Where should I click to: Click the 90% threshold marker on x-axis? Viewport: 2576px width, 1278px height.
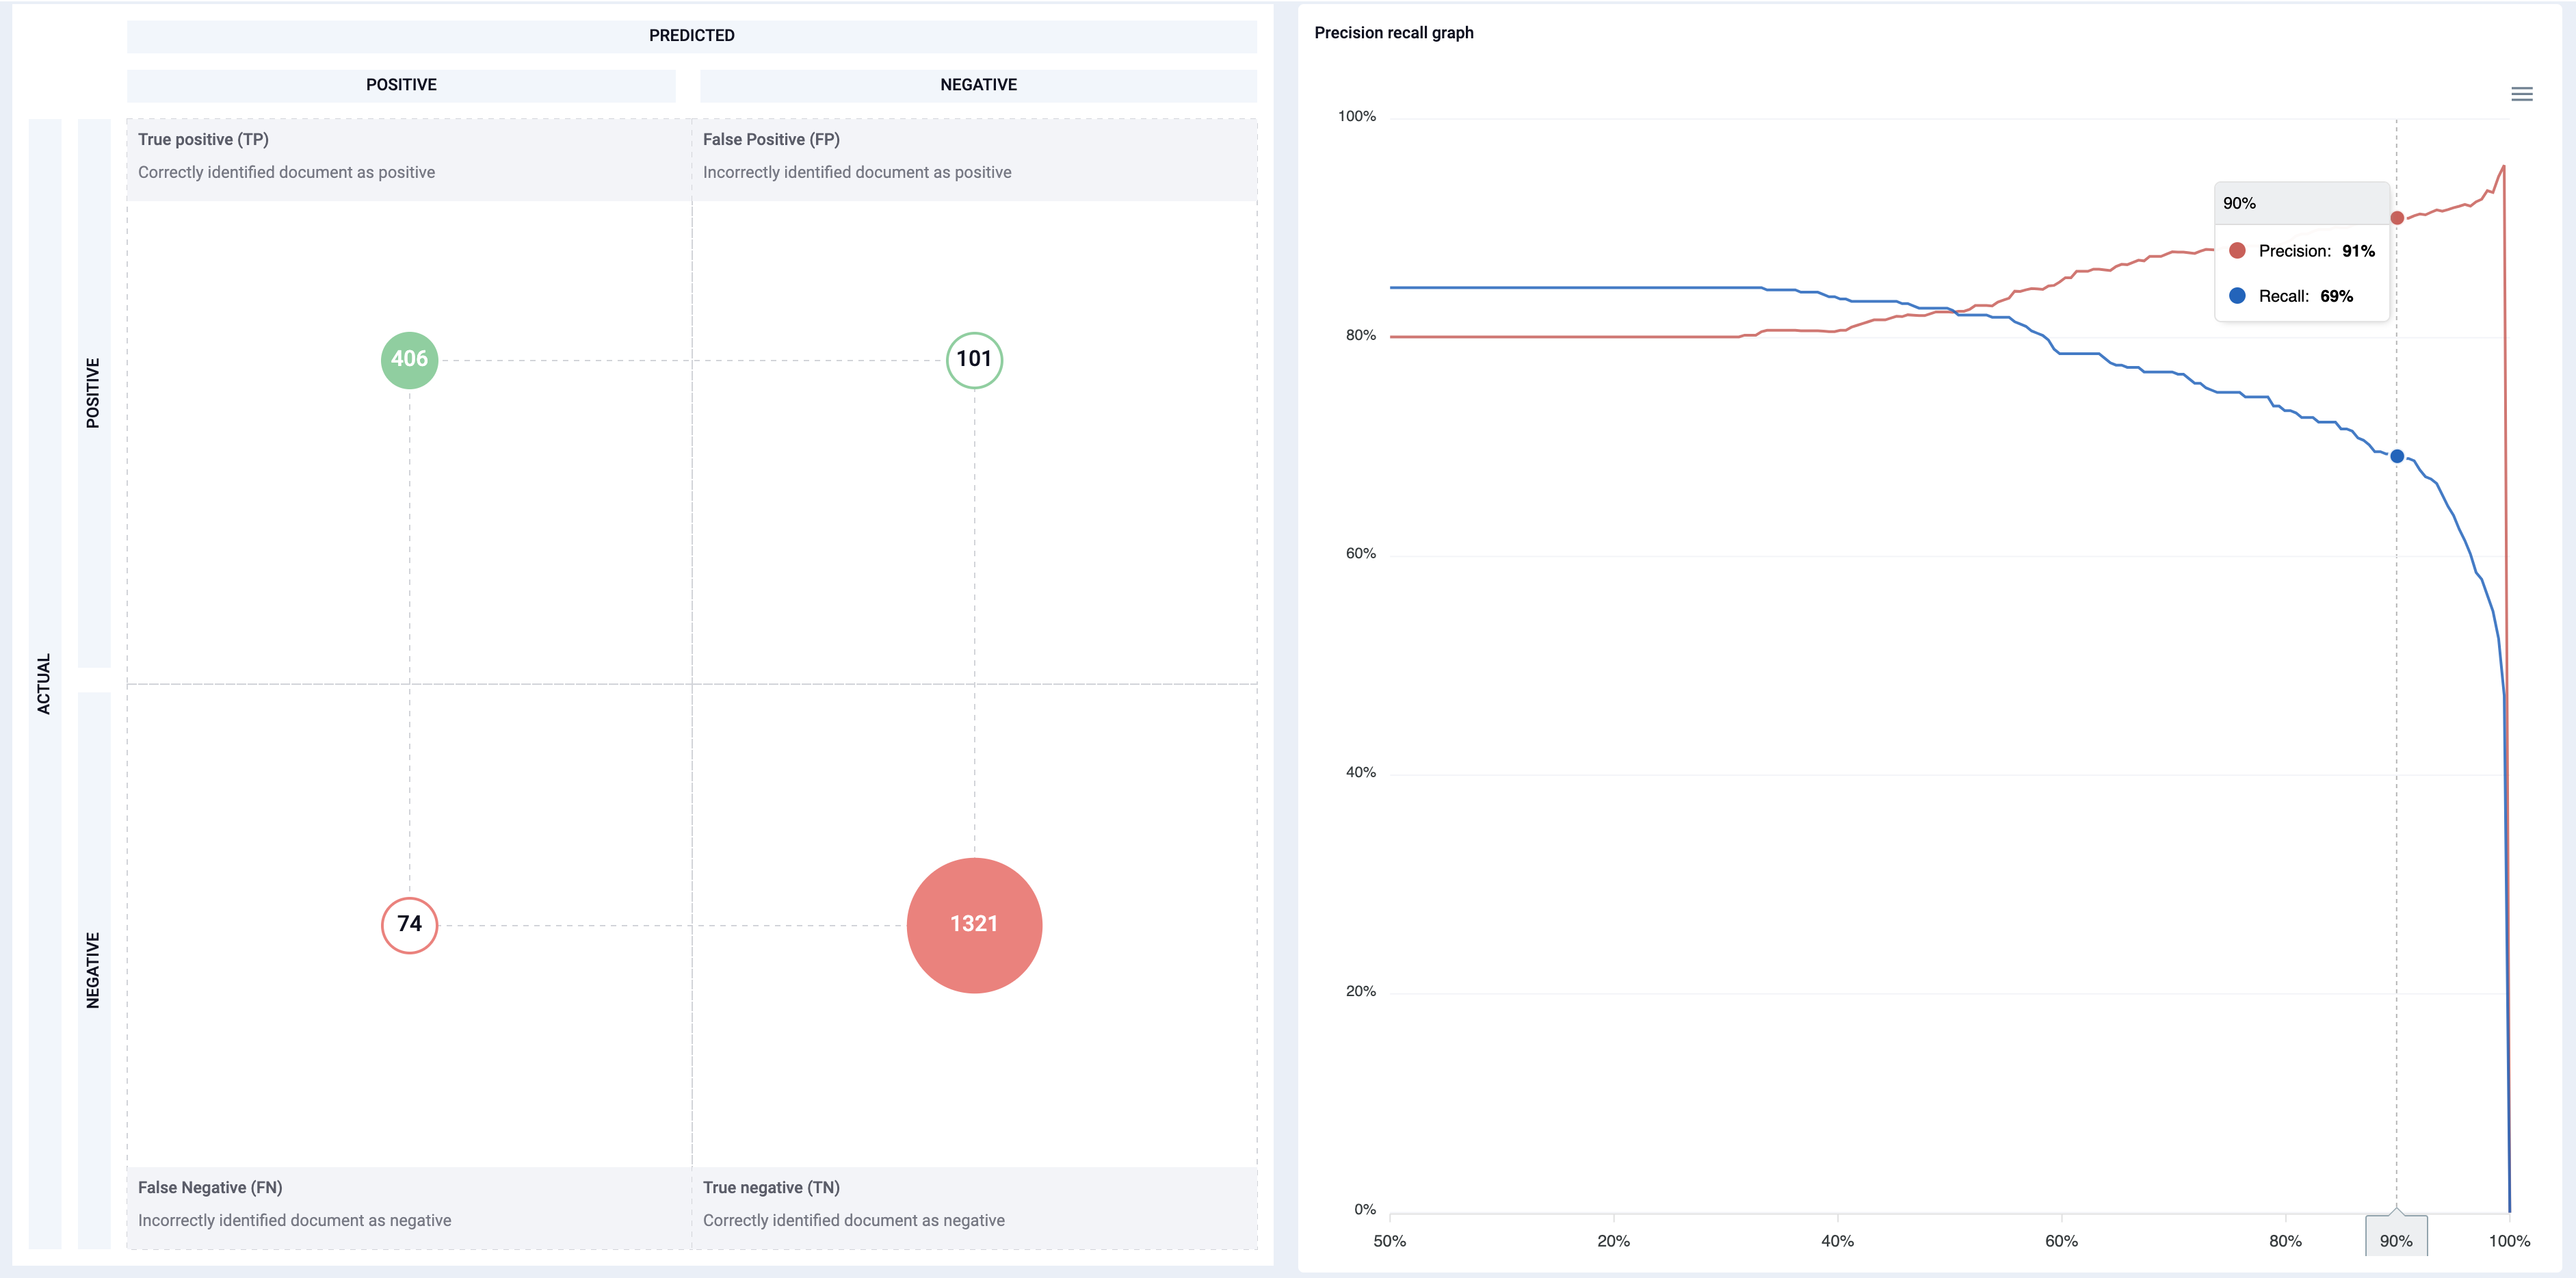[2396, 1239]
